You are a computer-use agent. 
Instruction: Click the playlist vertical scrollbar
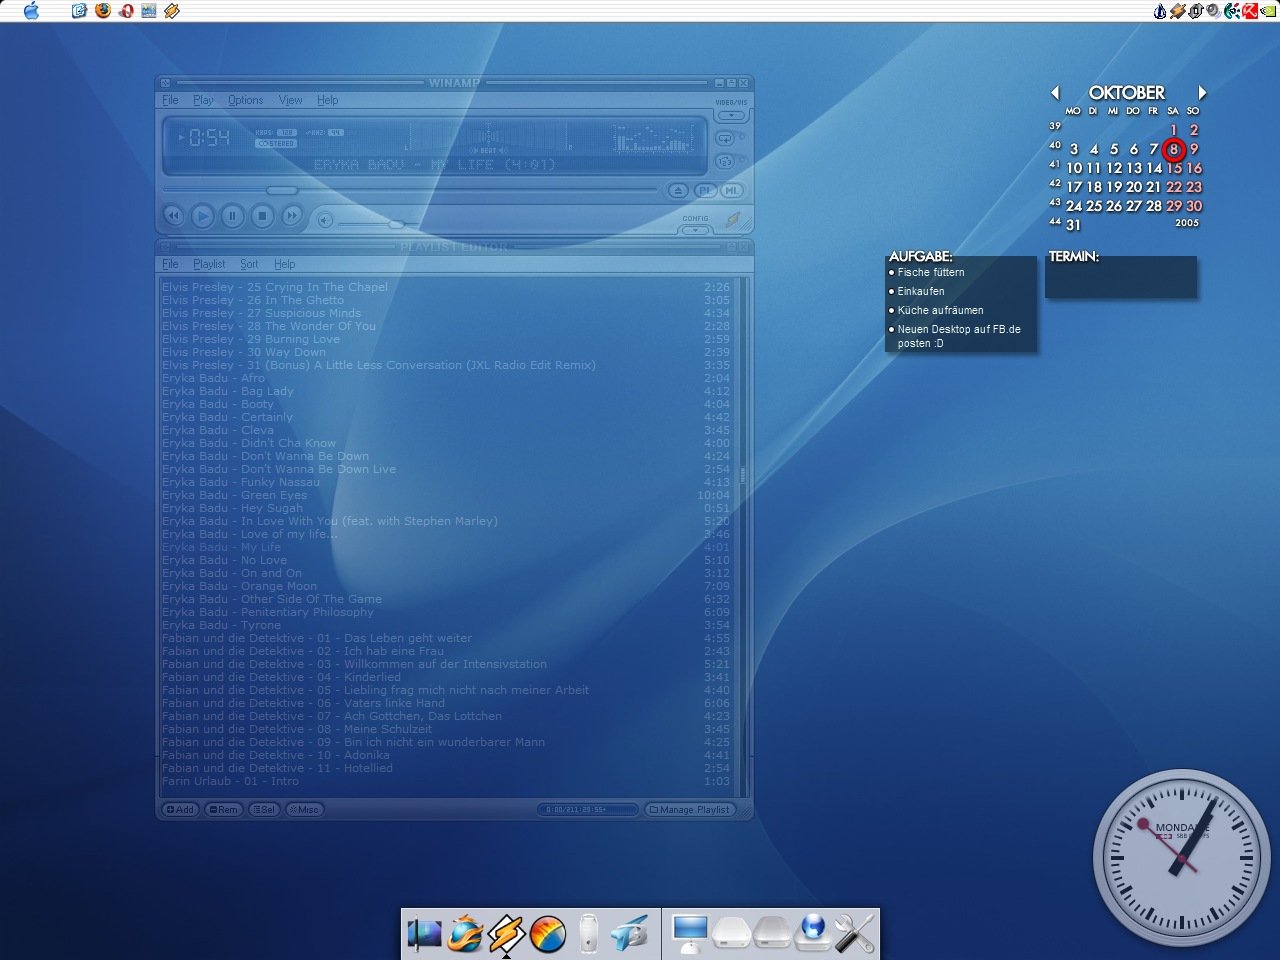(x=743, y=535)
